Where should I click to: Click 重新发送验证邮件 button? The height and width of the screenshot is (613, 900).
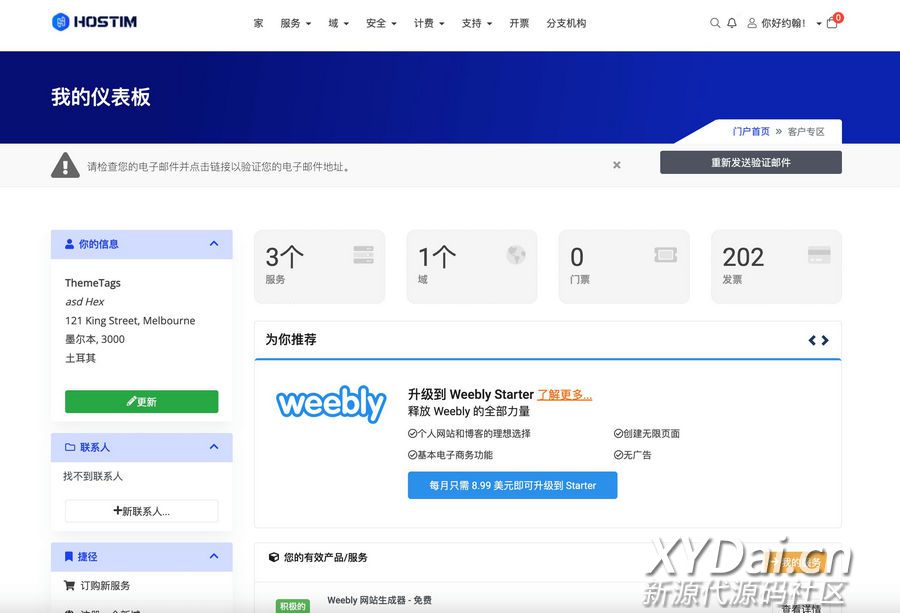[750, 162]
